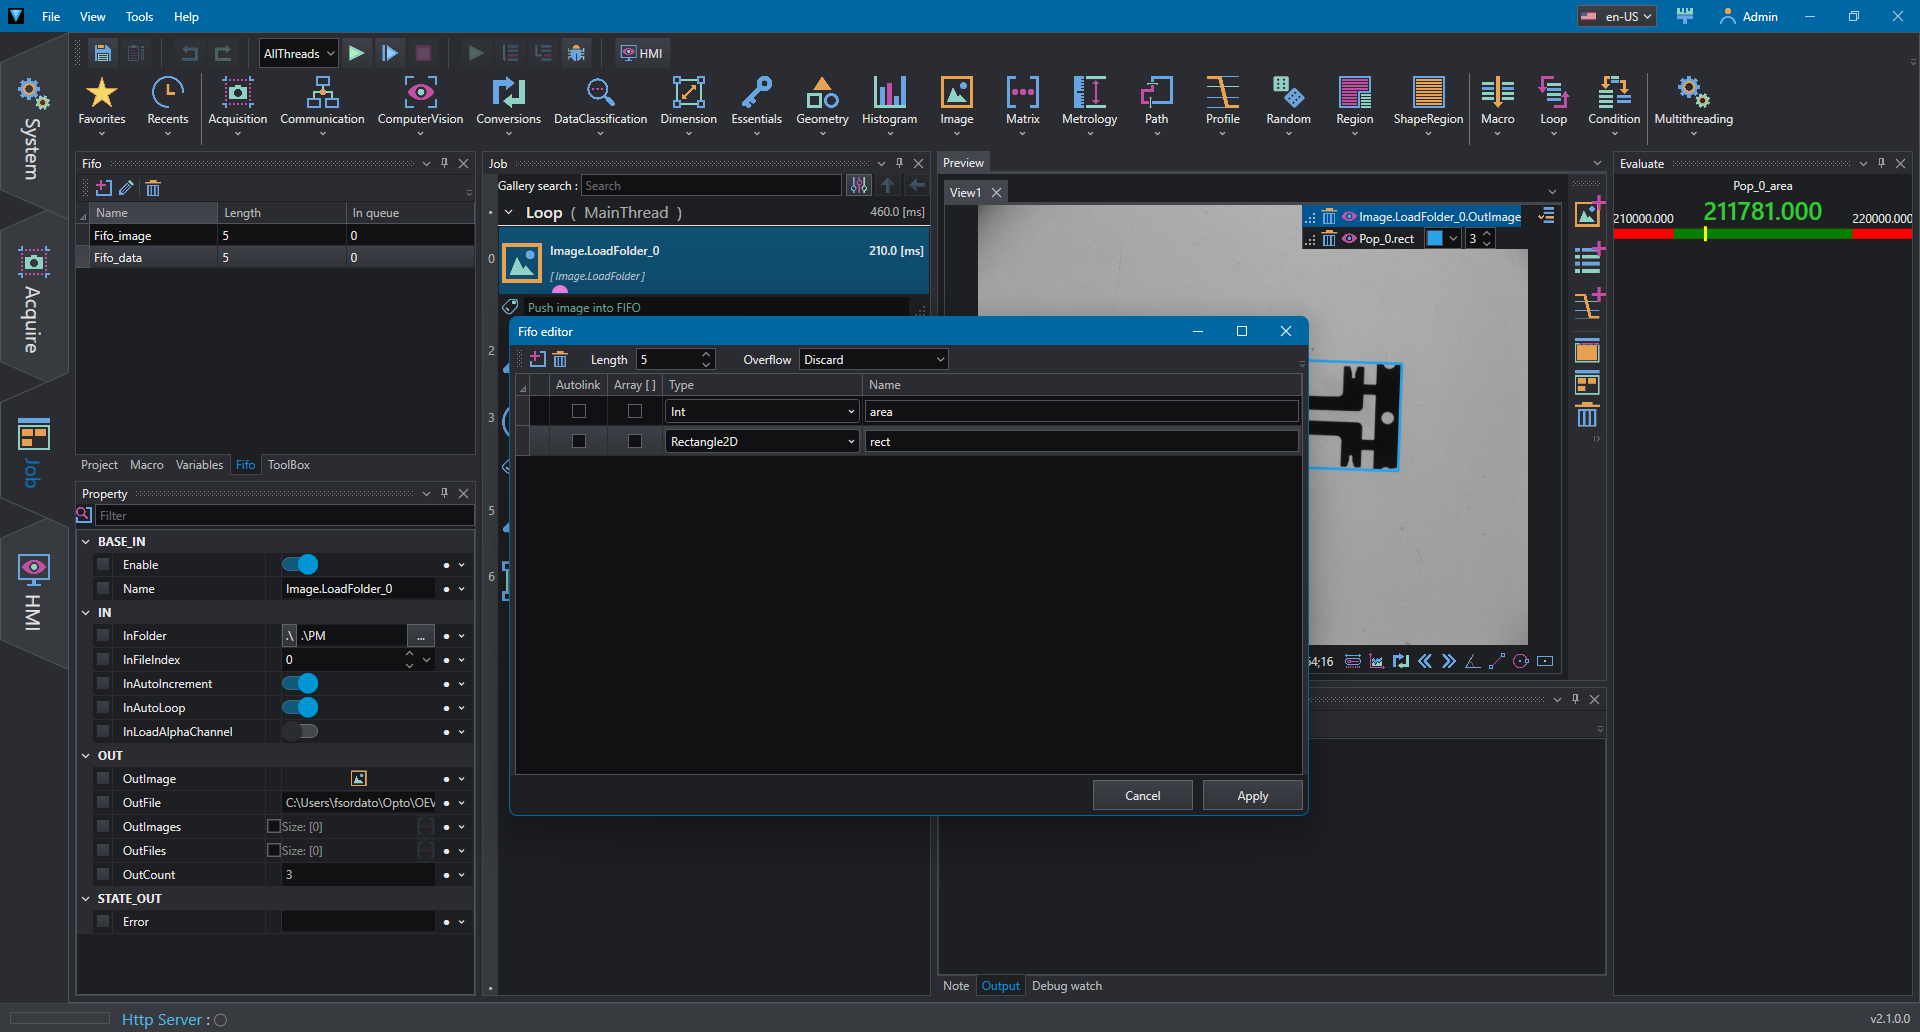Open the Essentials tools

757,103
